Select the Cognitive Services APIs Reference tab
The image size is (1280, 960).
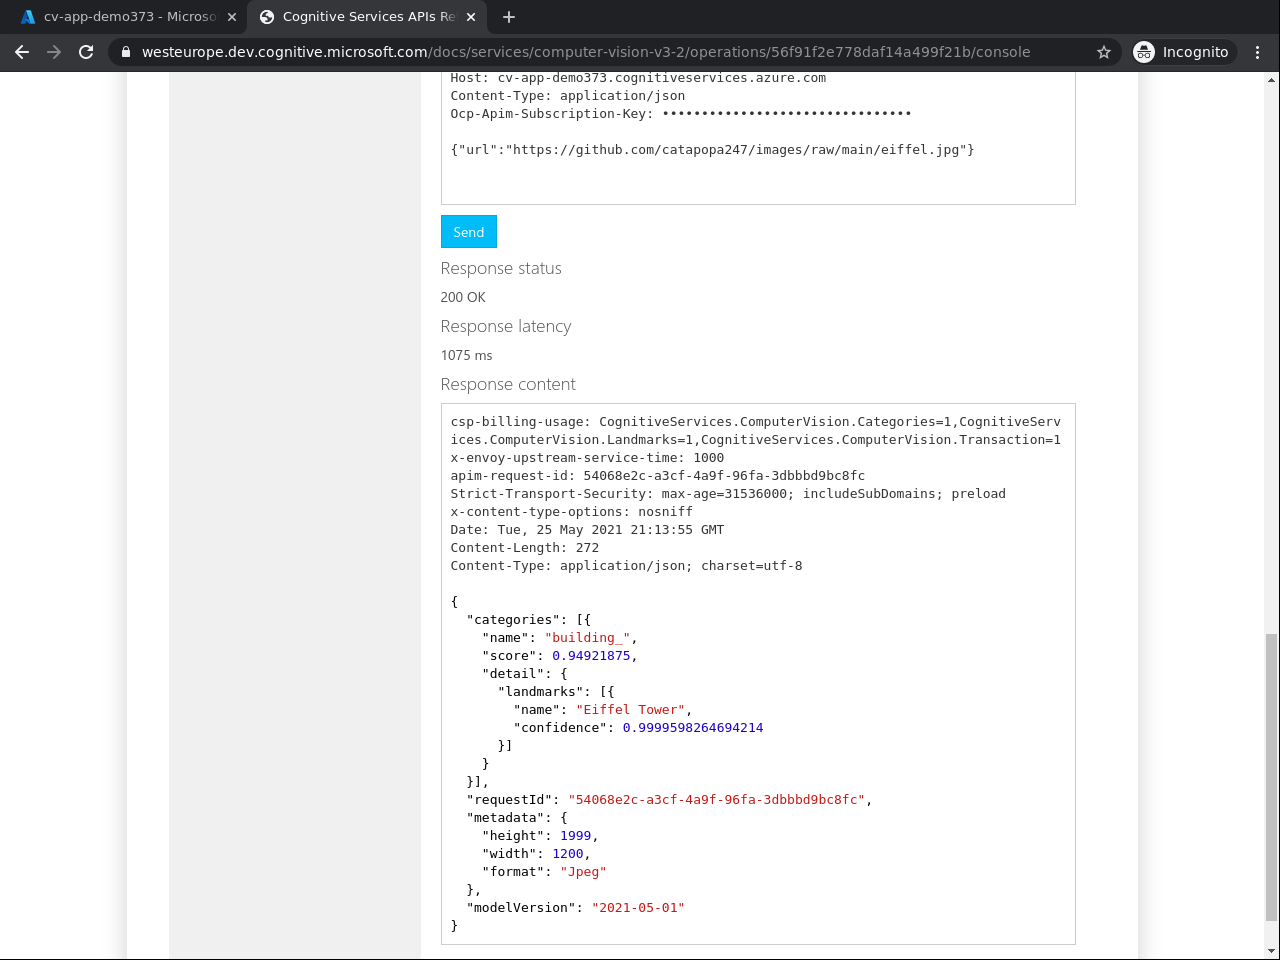[367, 17]
